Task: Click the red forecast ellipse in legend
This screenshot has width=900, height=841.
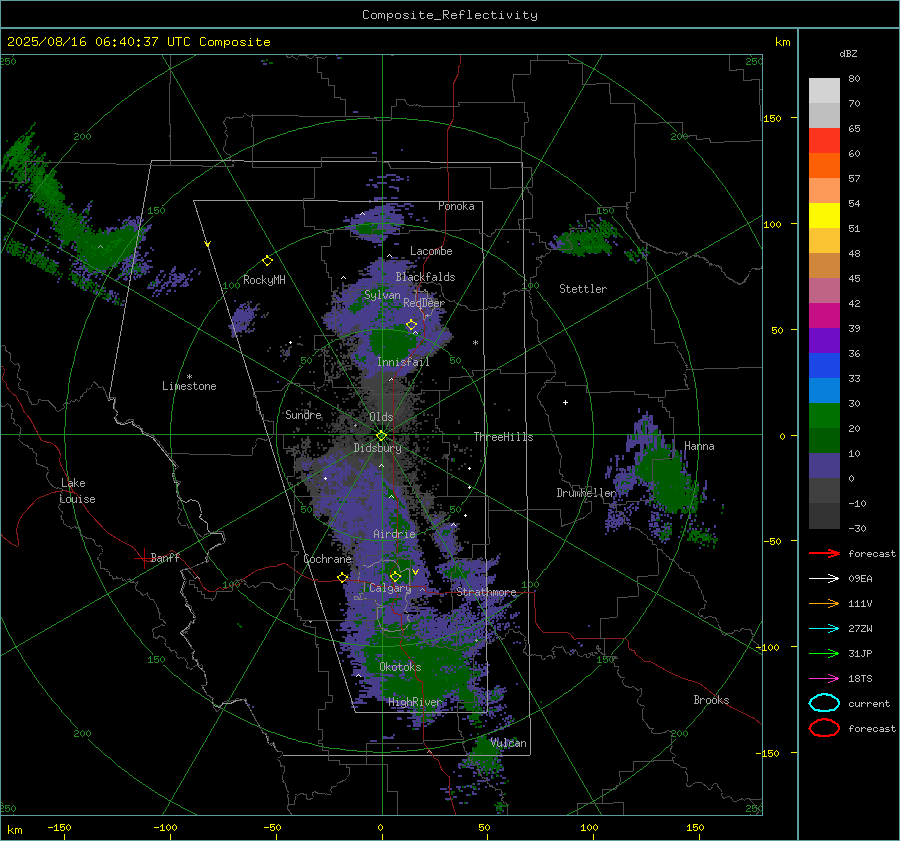Action: 824,728
